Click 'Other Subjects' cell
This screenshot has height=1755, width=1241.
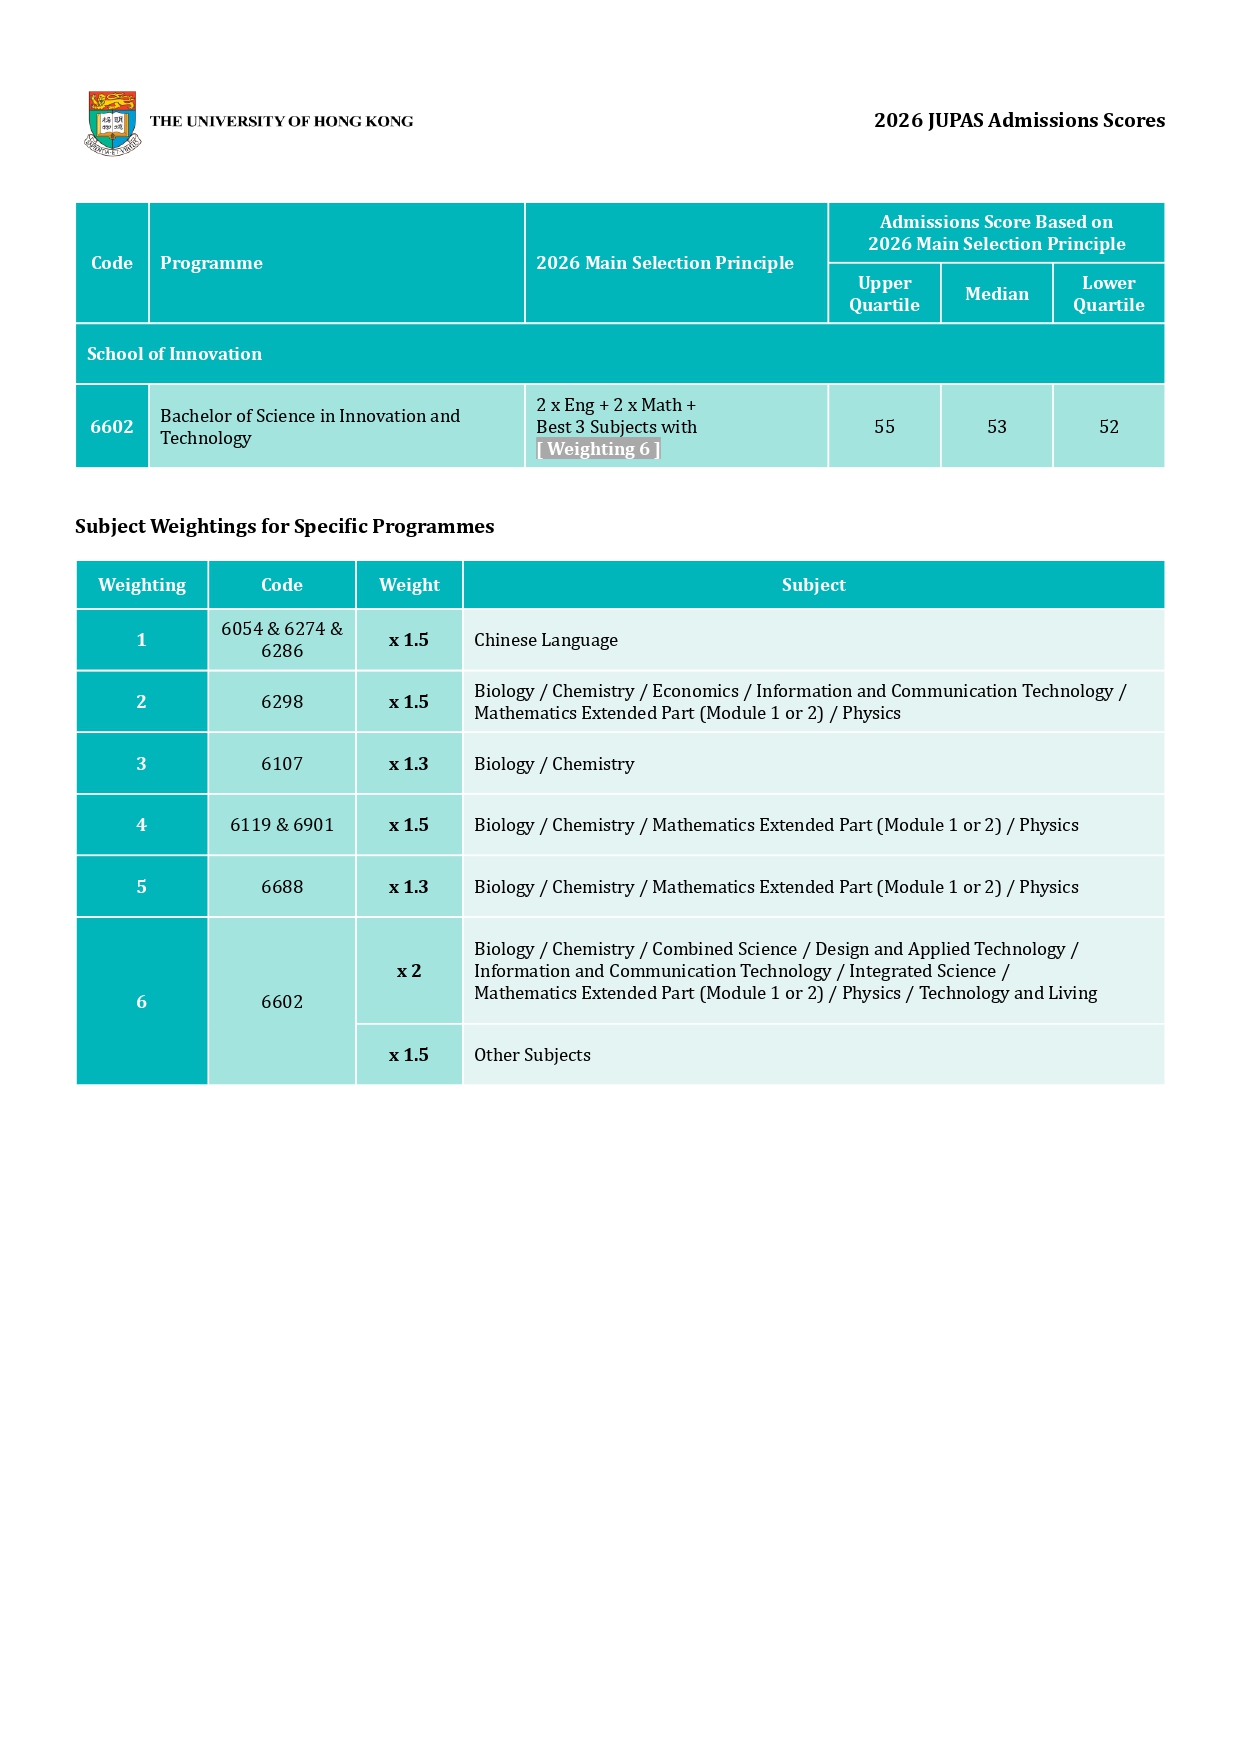point(814,1055)
